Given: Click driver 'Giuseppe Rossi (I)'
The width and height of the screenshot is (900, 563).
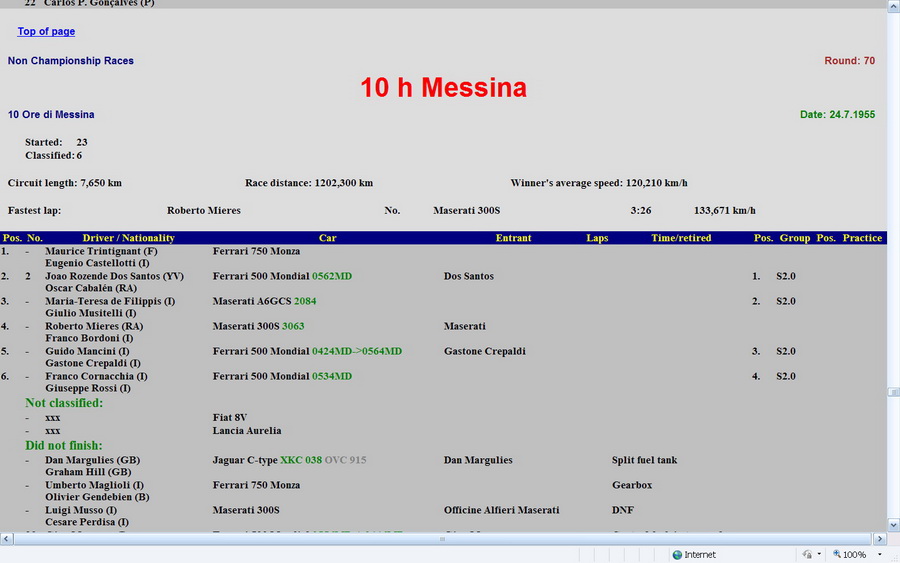Looking at the screenshot, I should click(88, 389).
